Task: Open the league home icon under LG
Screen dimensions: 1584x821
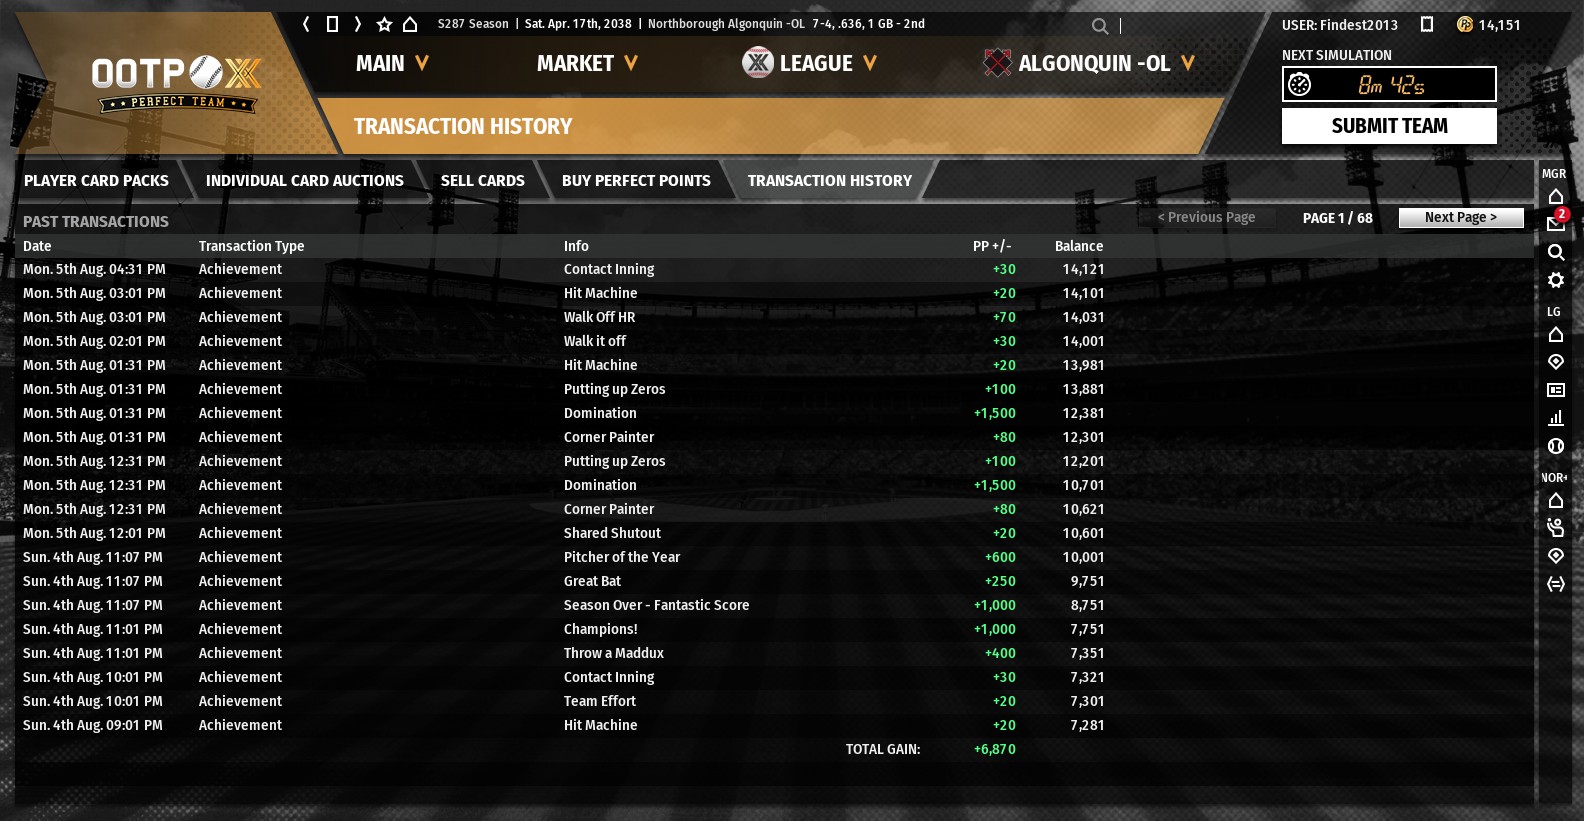Action: pyautogui.click(x=1556, y=334)
